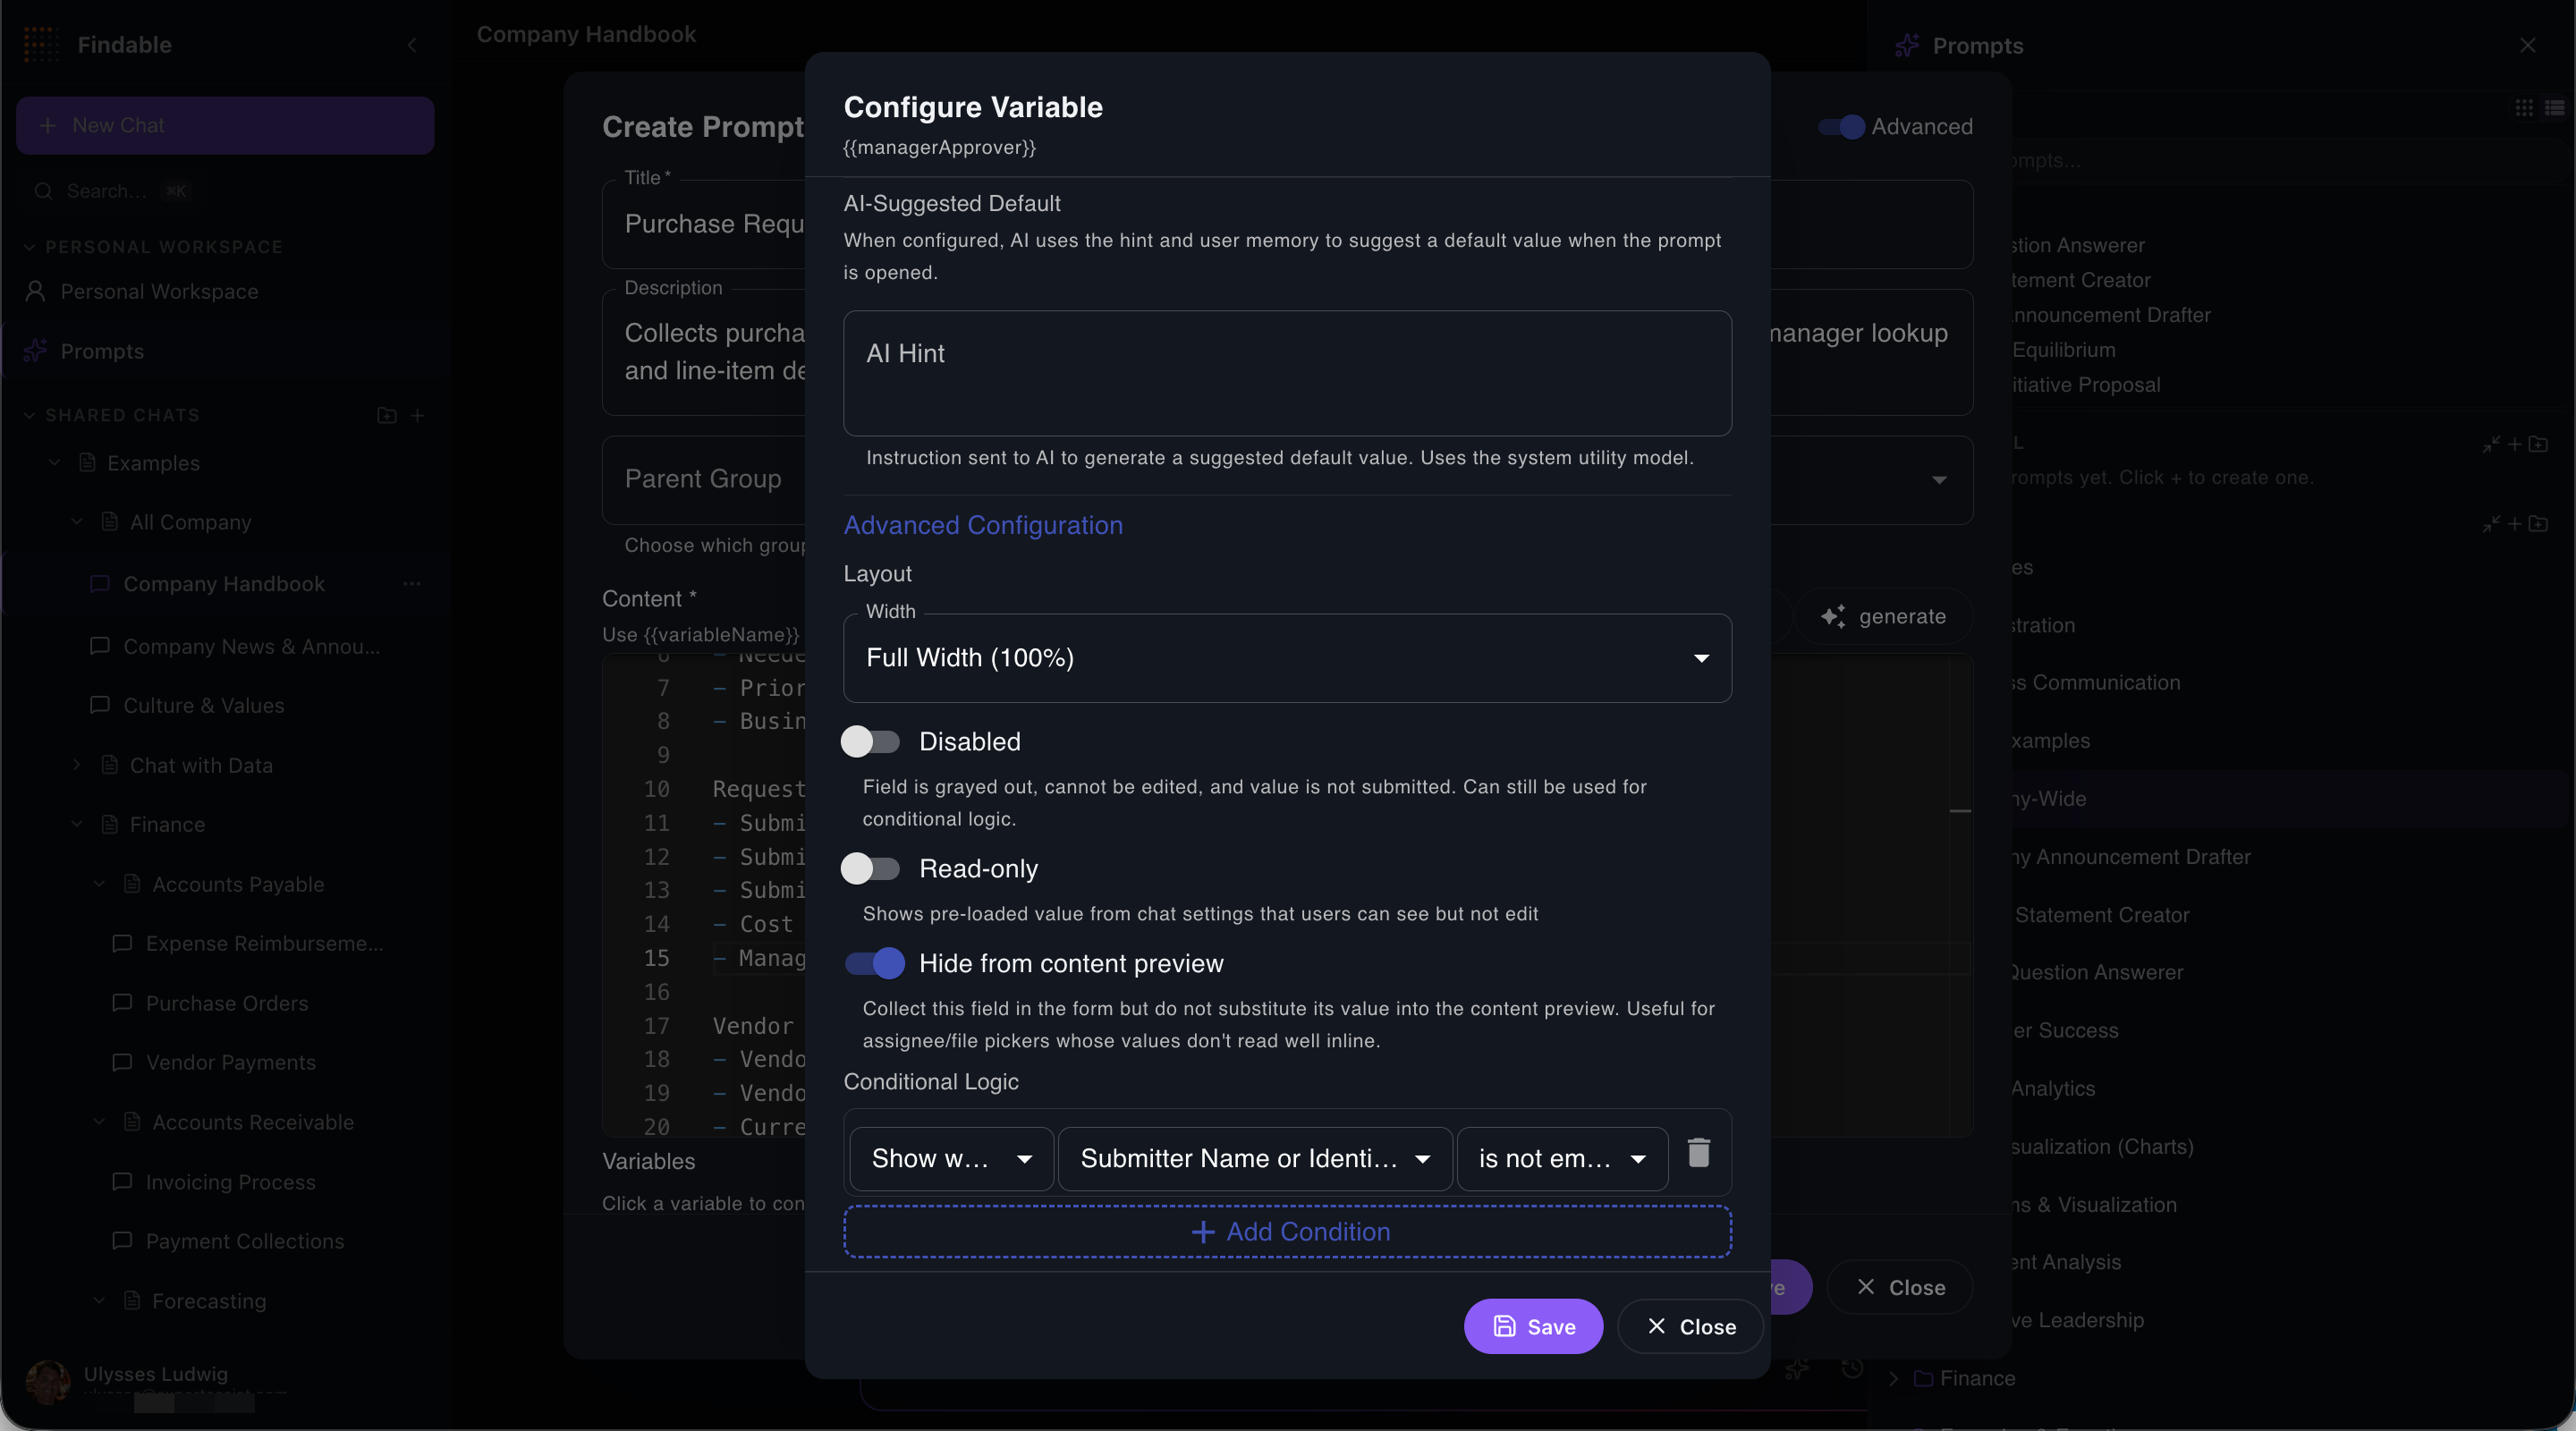Click Advanced Configuration heading
The image size is (2576, 1431).
coord(983,525)
